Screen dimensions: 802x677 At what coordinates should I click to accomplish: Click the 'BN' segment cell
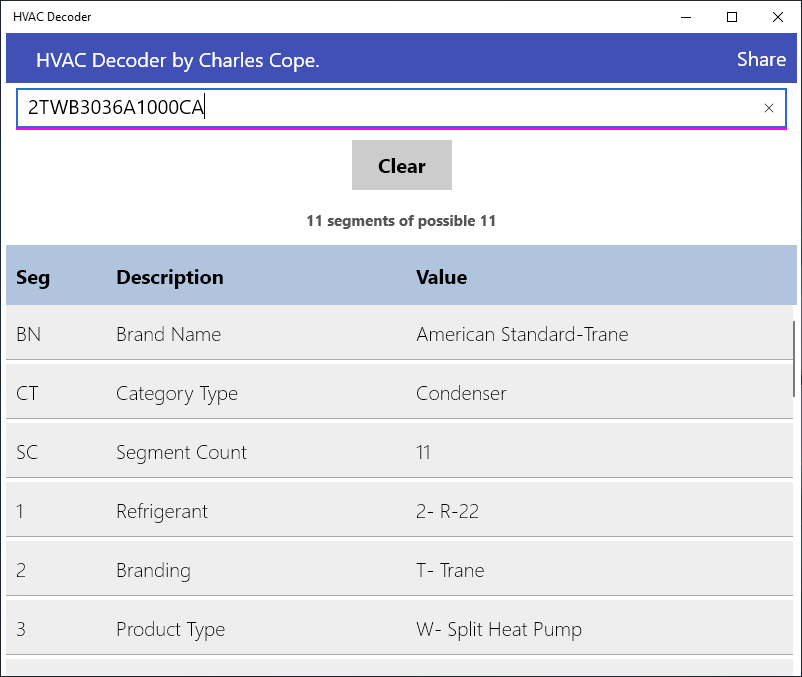pos(29,334)
